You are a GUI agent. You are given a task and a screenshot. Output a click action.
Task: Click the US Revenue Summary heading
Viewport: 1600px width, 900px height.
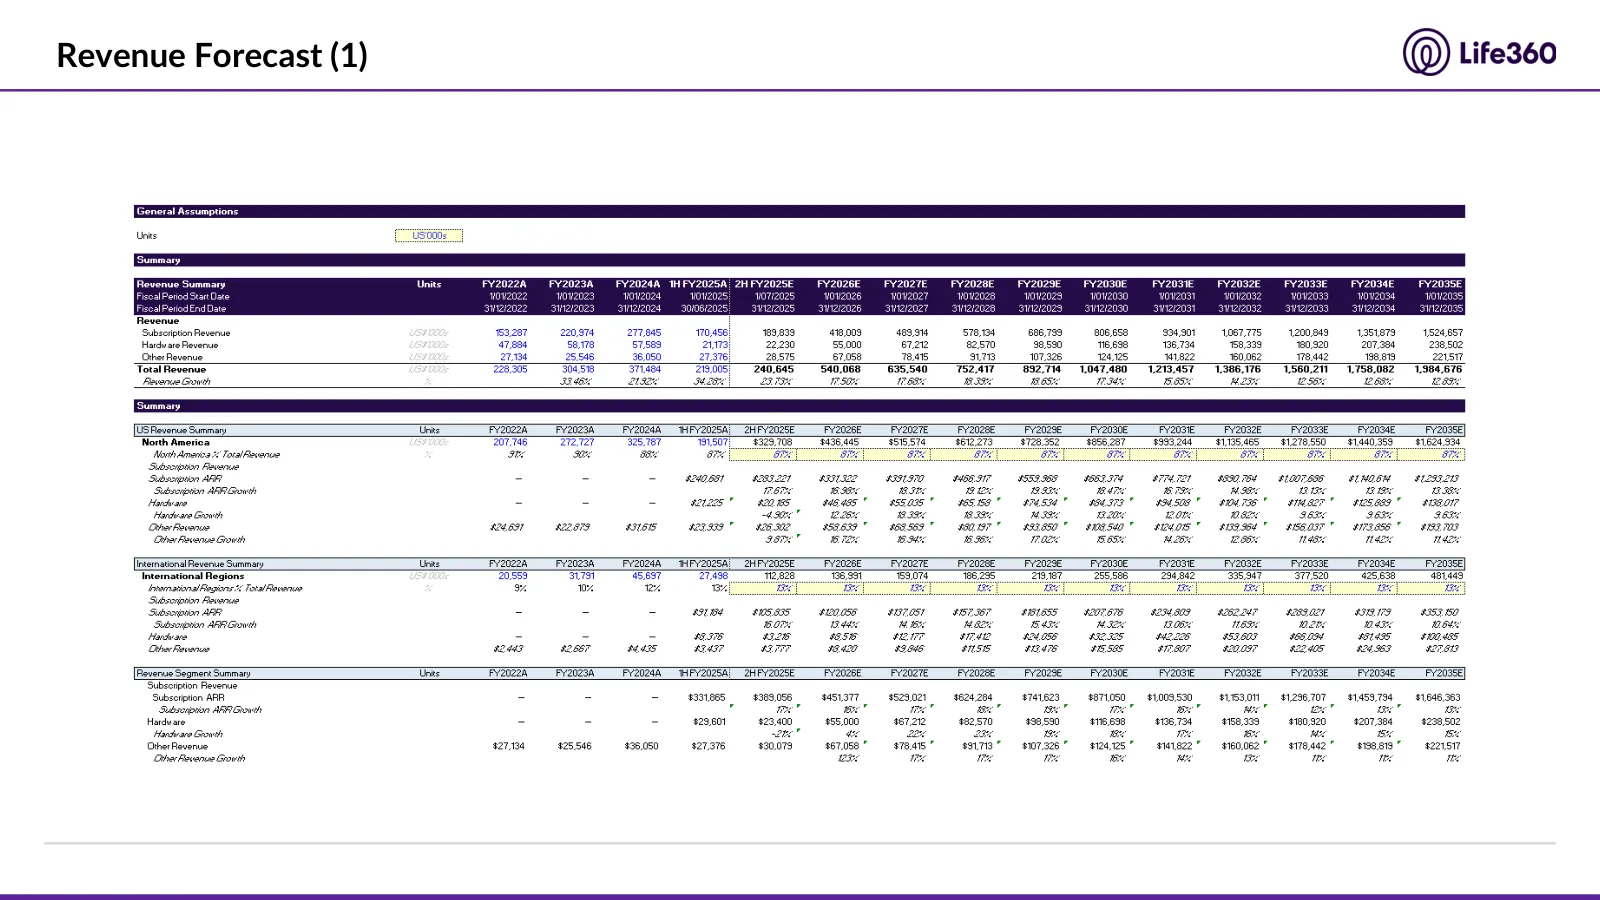[181, 430]
